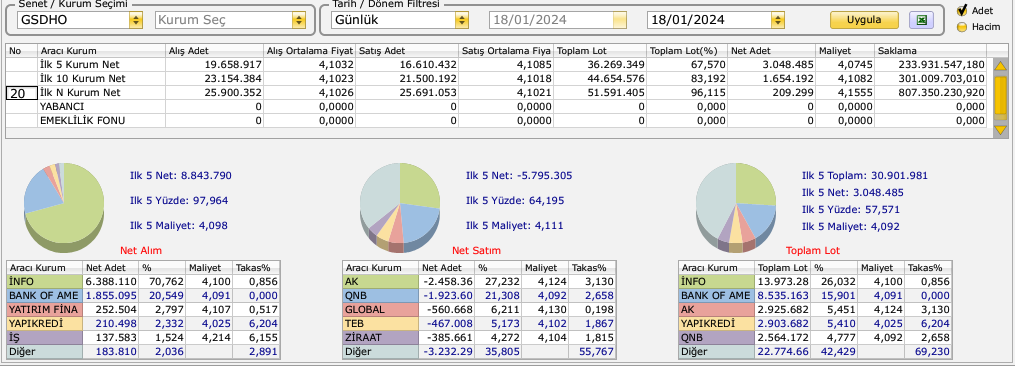Sort by Saklama column header
Image resolution: width=1015 pixels, height=366 pixels.
(930, 51)
